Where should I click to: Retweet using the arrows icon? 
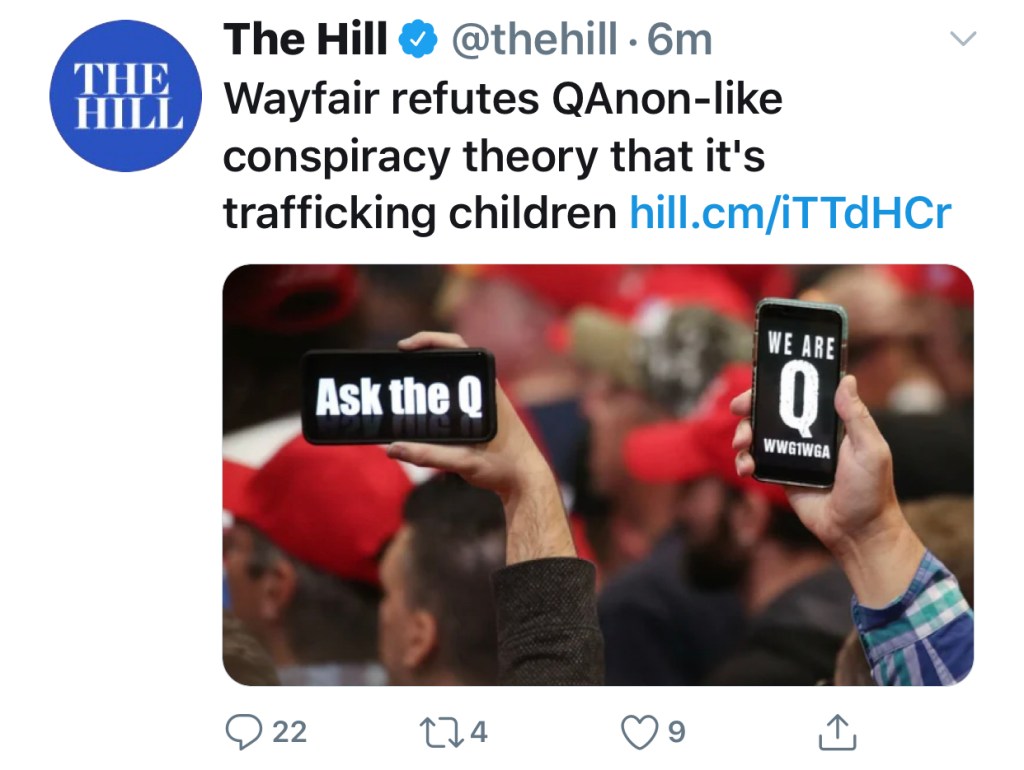(x=440, y=731)
